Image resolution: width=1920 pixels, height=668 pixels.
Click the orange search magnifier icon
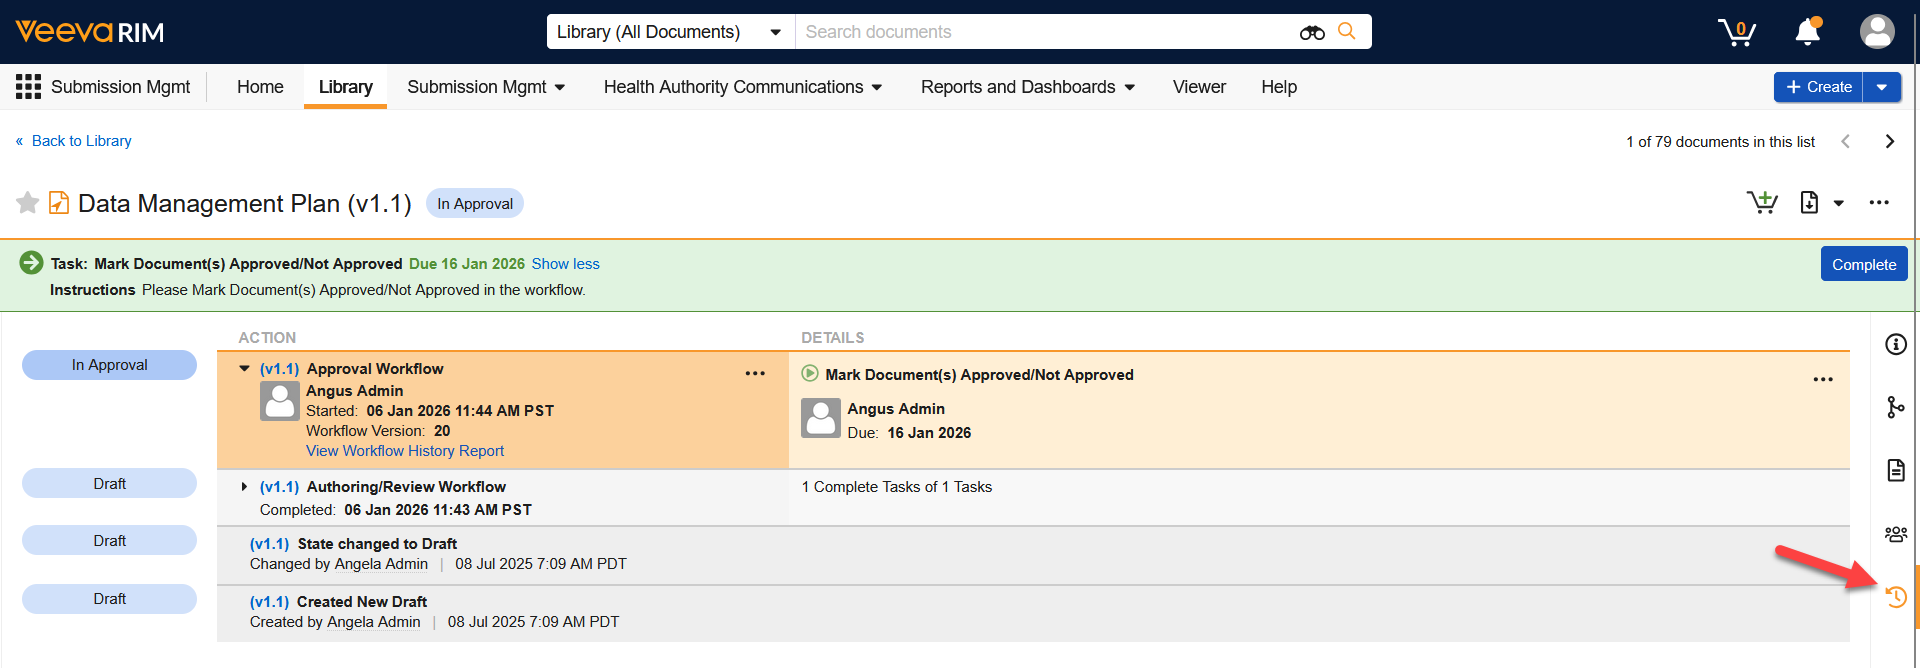click(x=1347, y=31)
